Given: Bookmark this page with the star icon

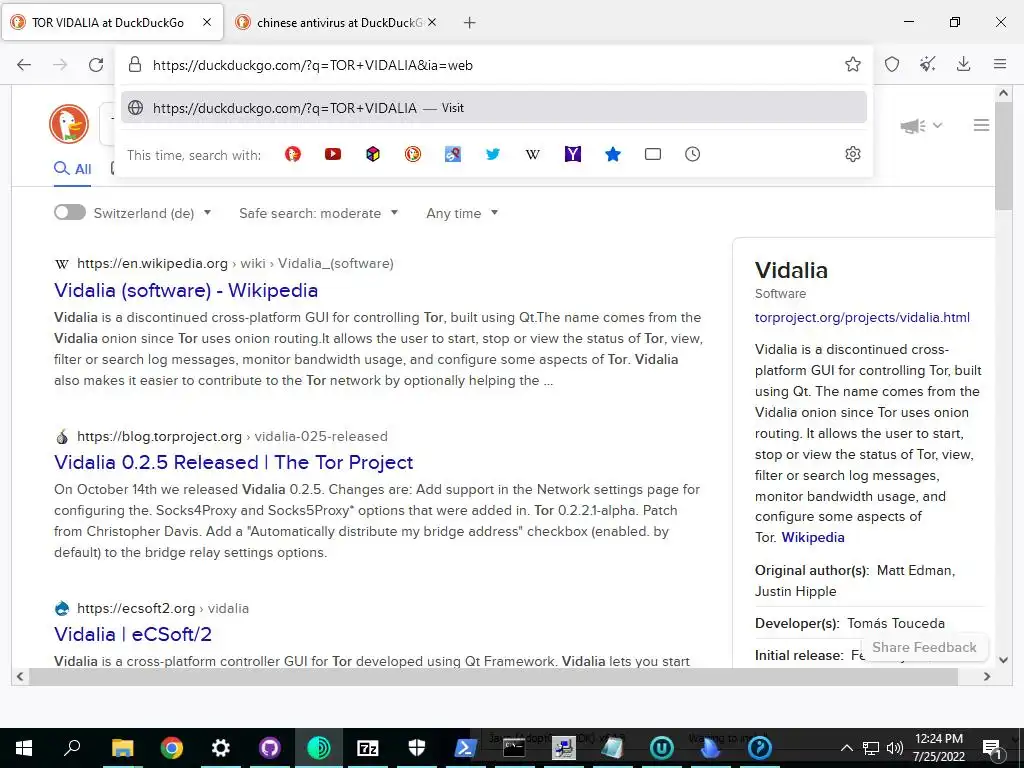Looking at the screenshot, I should (852, 64).
